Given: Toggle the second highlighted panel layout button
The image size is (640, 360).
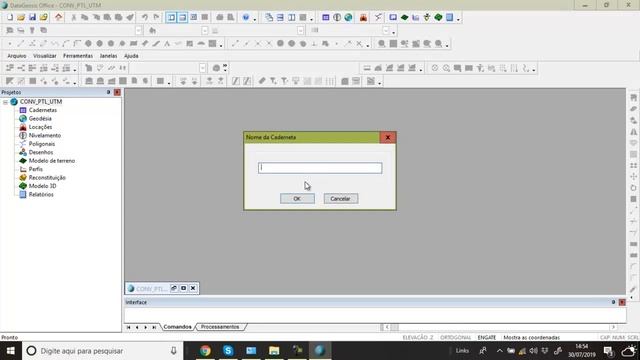Looking at the screenshot, I should pos(182,17).
